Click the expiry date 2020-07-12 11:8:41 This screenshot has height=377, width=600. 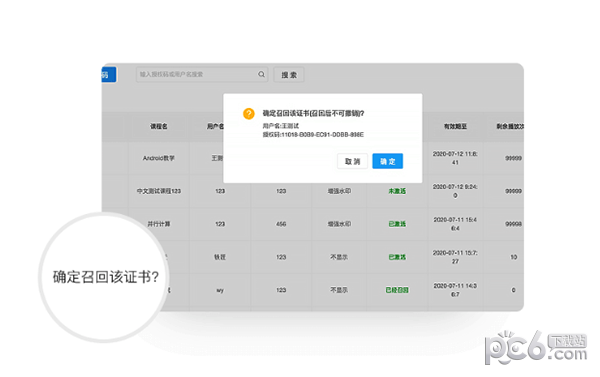pos(455,158)
